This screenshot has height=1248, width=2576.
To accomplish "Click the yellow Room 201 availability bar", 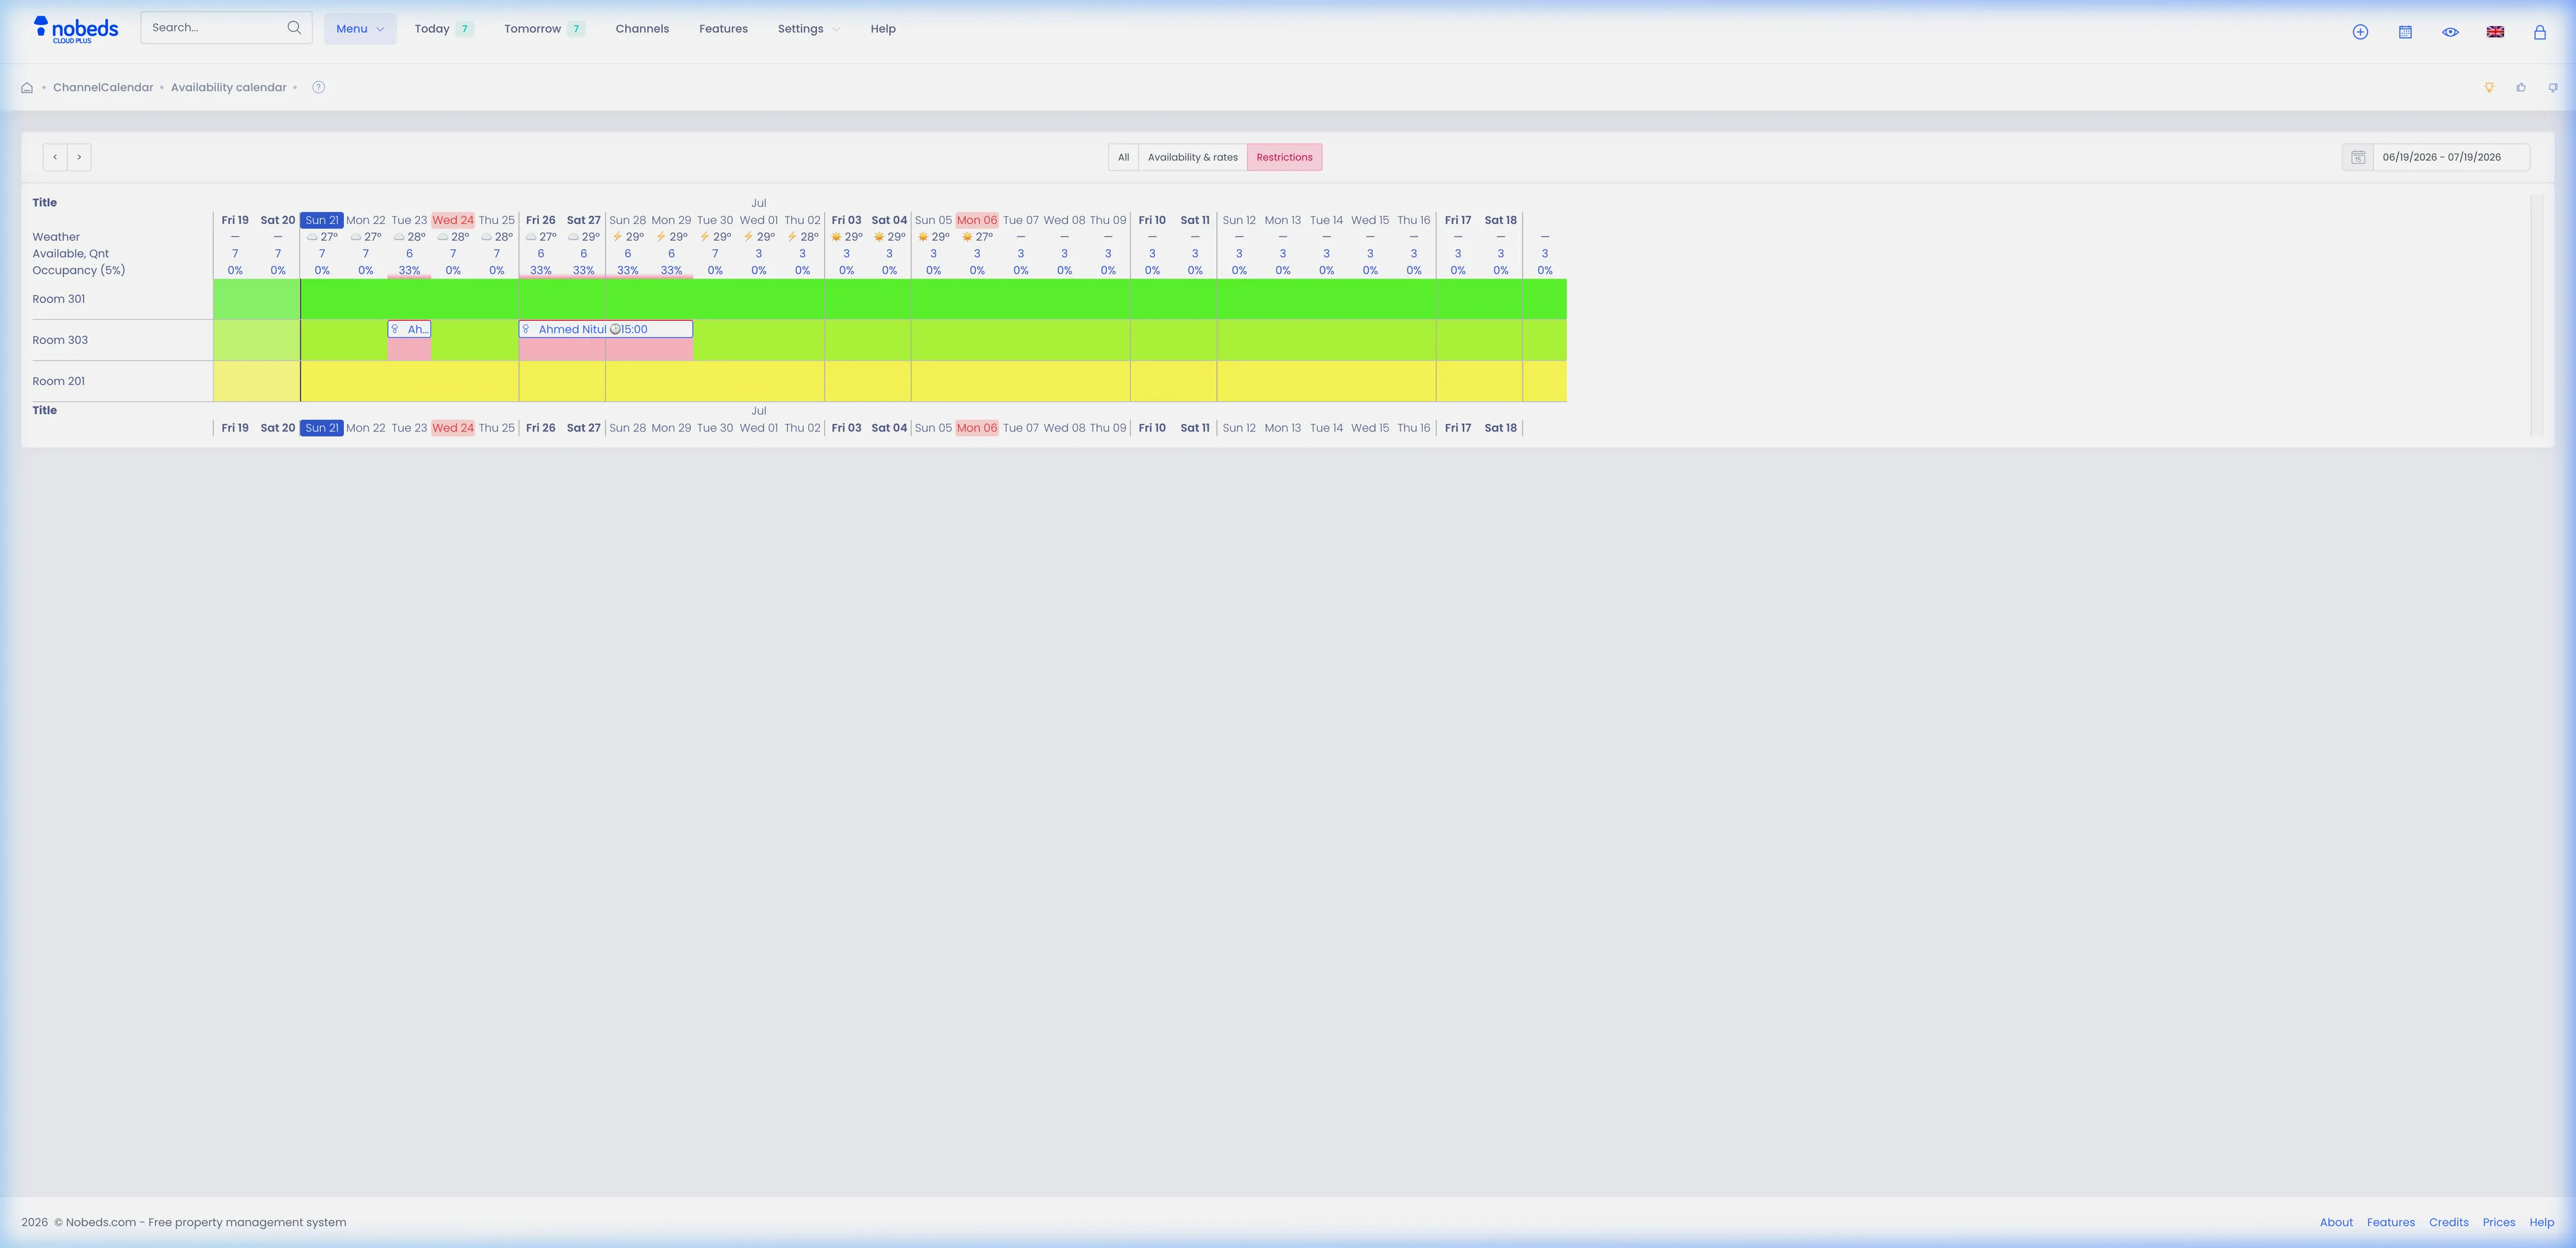I will click(890, 381).
